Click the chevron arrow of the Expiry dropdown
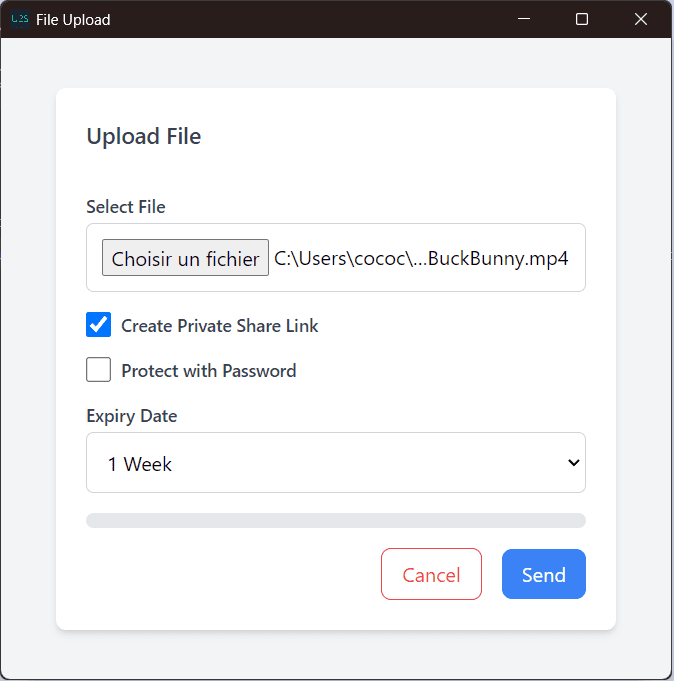Viewport: 674px width, 681px height. click(573, 463)
